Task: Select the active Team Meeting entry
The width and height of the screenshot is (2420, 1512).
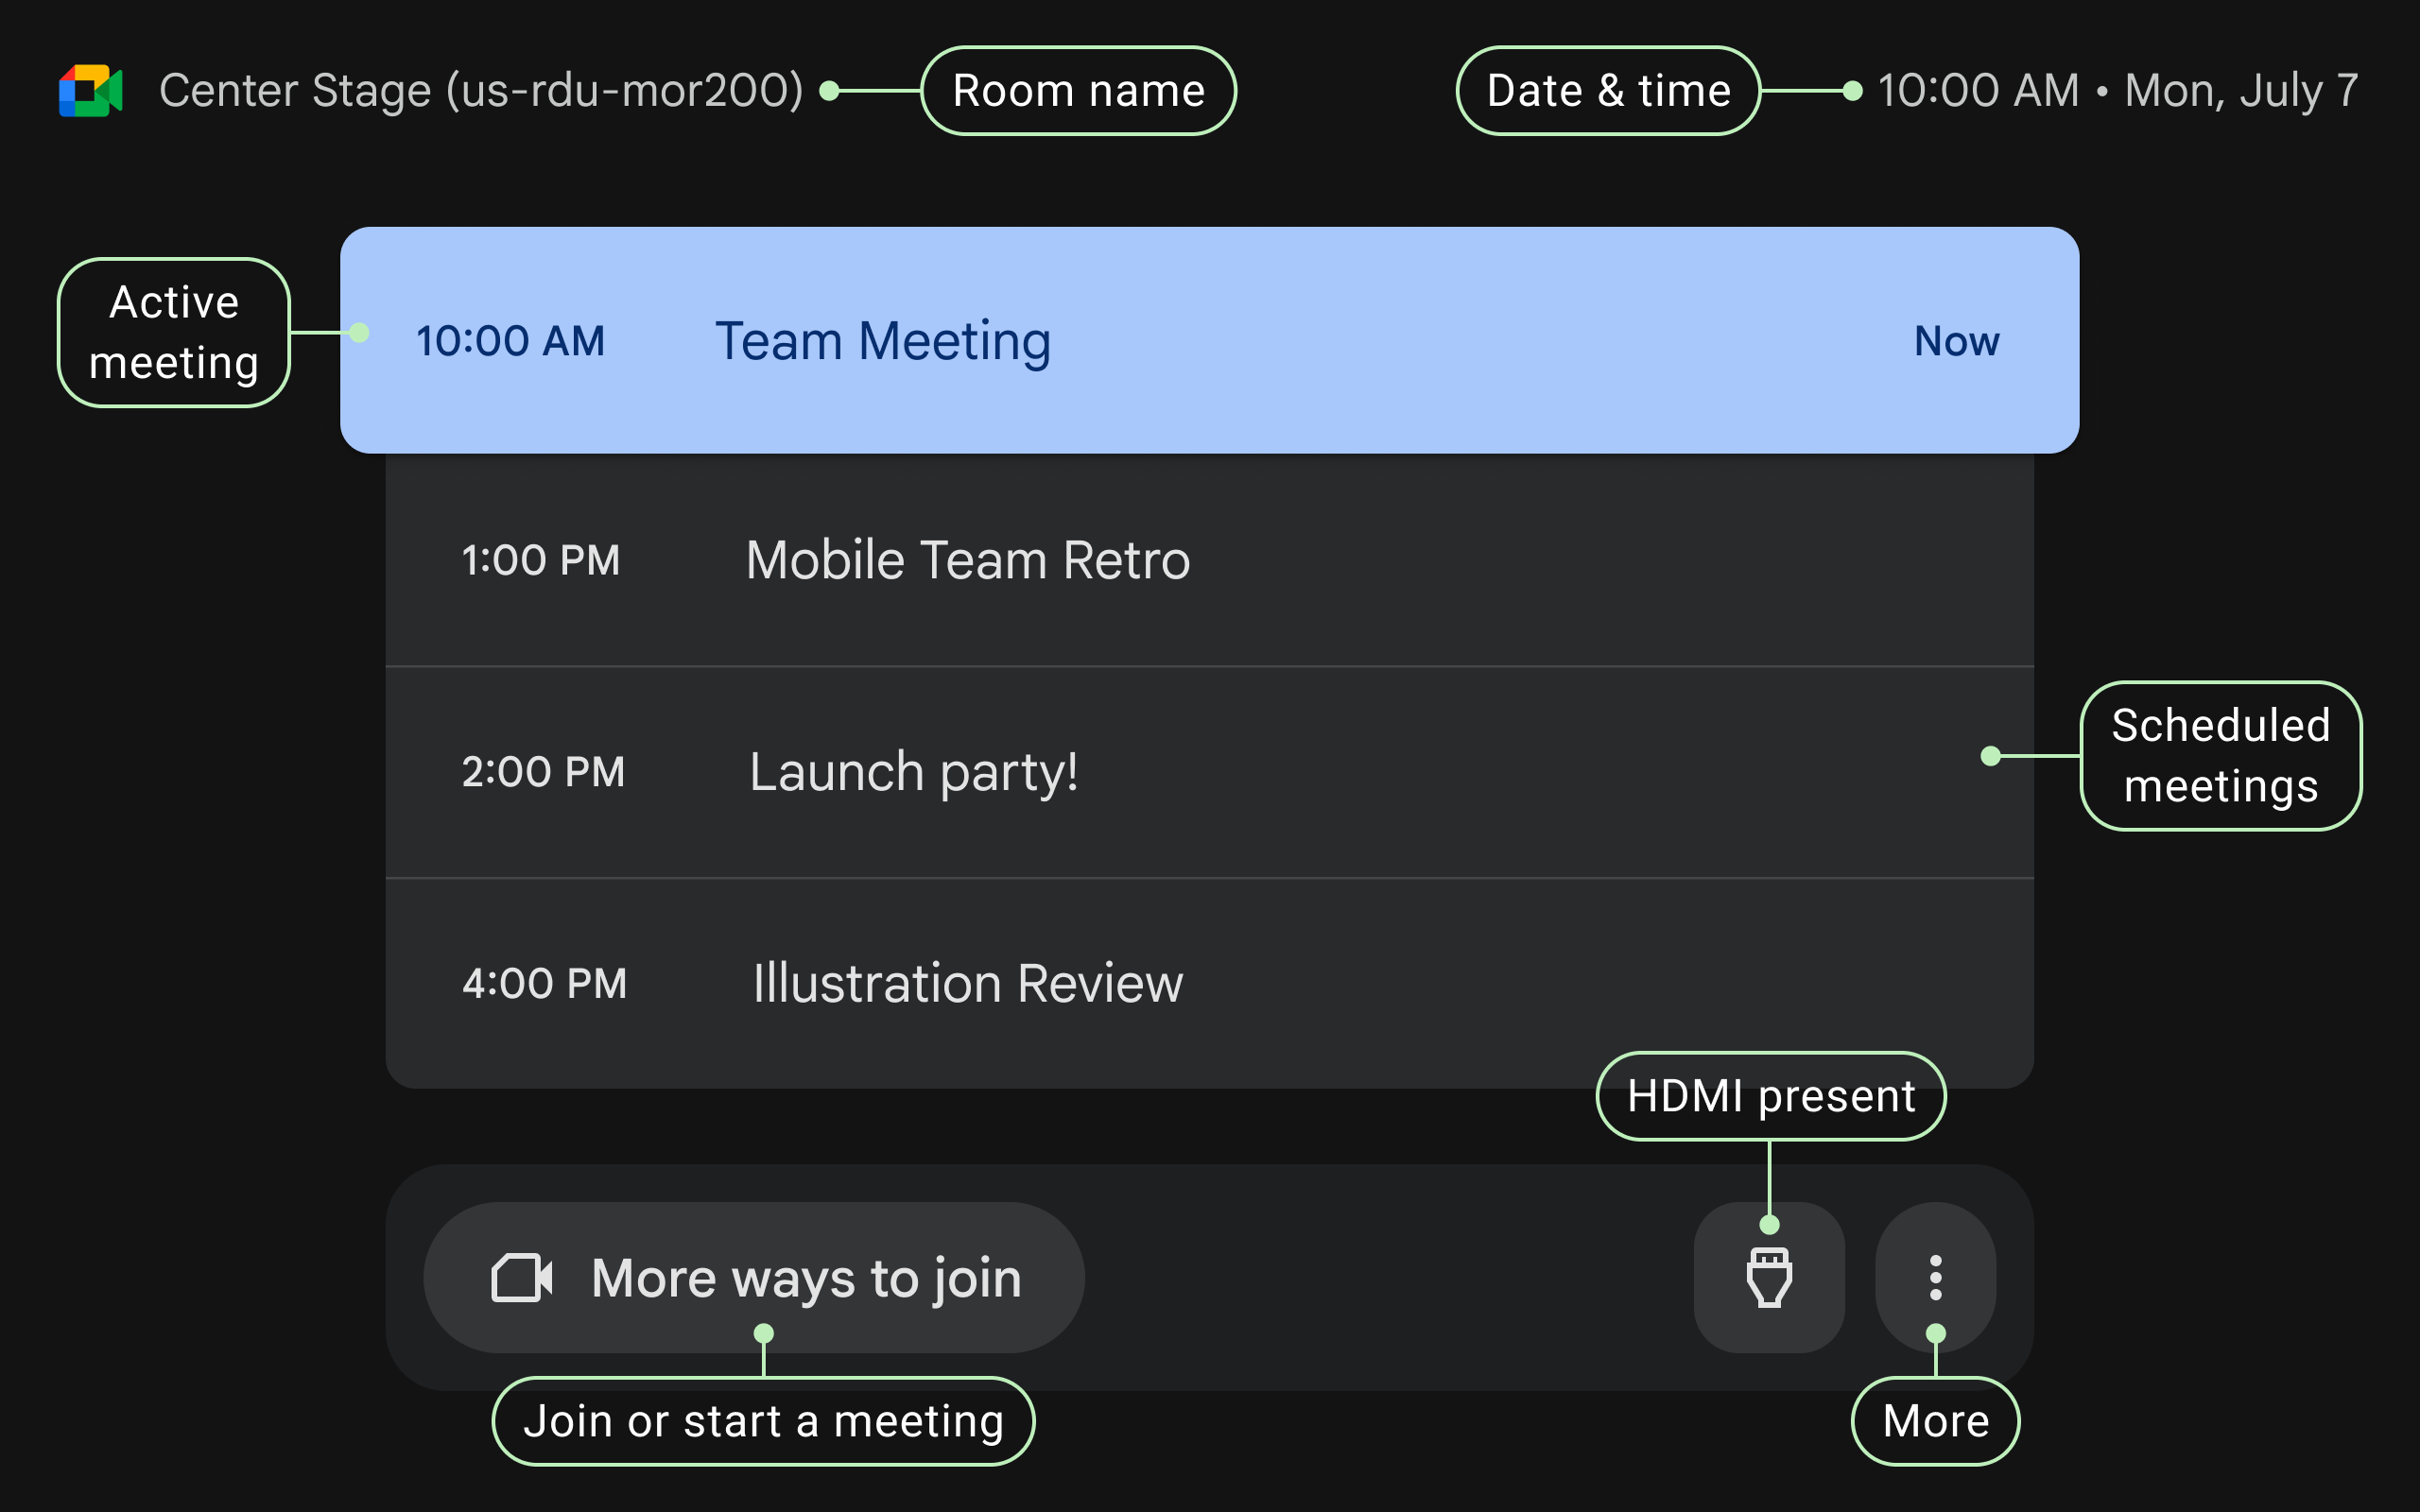Action: coord(883,340)
